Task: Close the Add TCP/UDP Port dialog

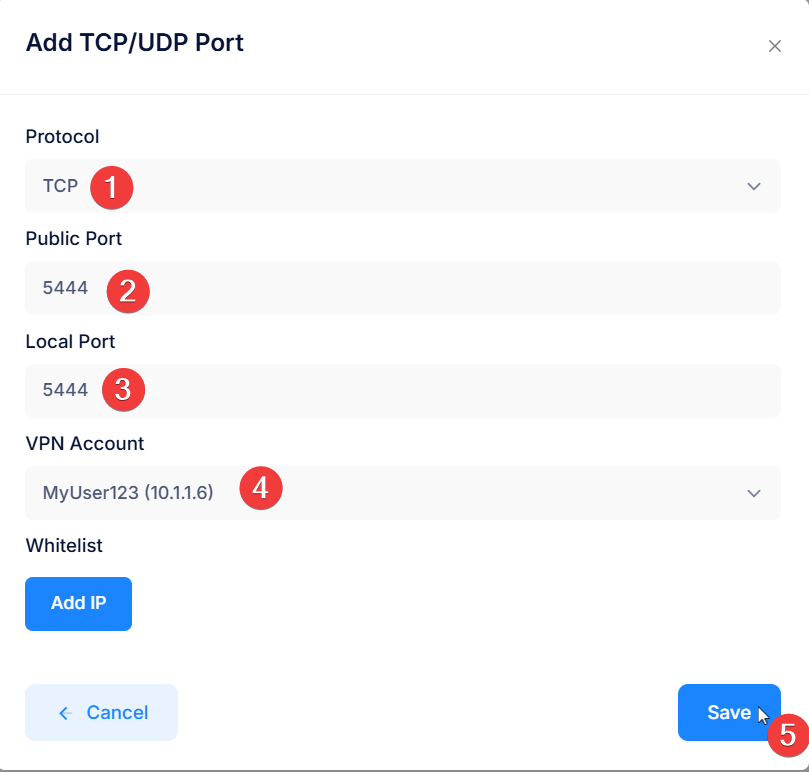Action: [774, 46]
